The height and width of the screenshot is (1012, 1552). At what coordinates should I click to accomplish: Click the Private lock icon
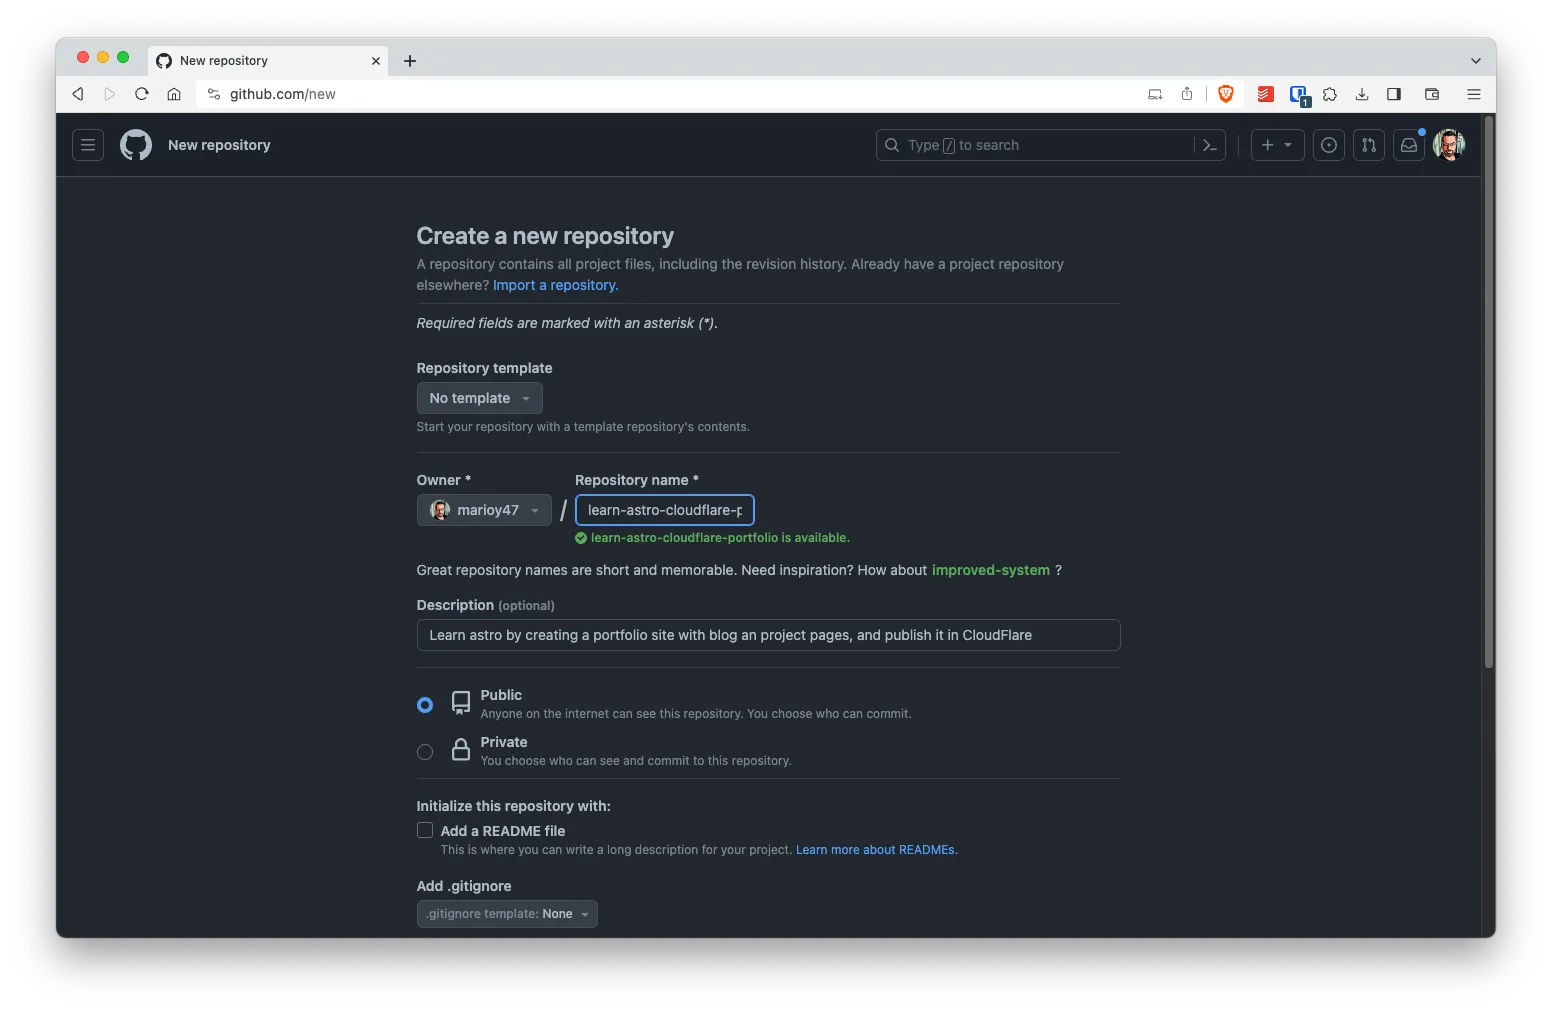461,750
